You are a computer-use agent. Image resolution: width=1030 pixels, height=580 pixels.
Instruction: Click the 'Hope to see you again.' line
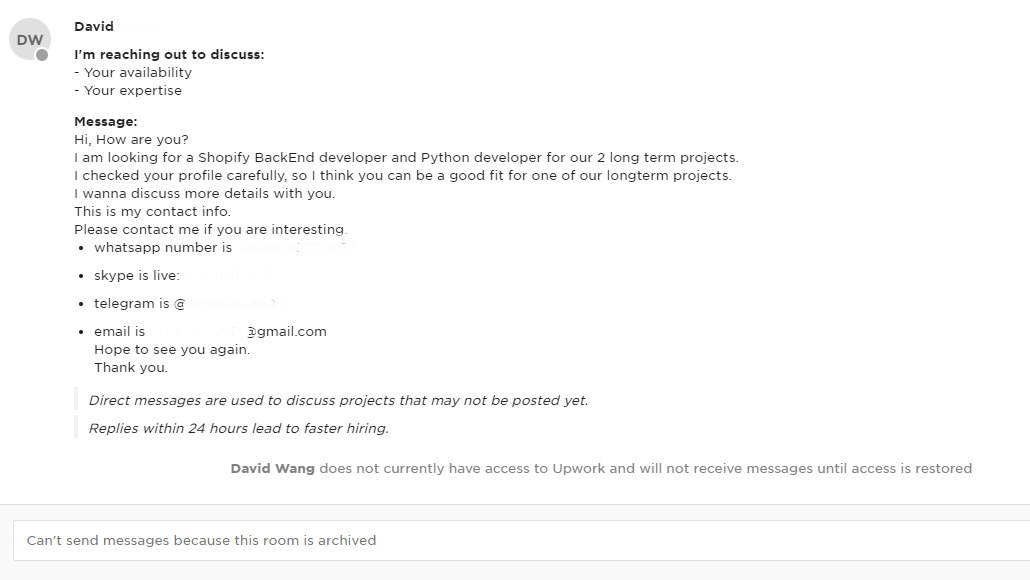coord(172,349)
